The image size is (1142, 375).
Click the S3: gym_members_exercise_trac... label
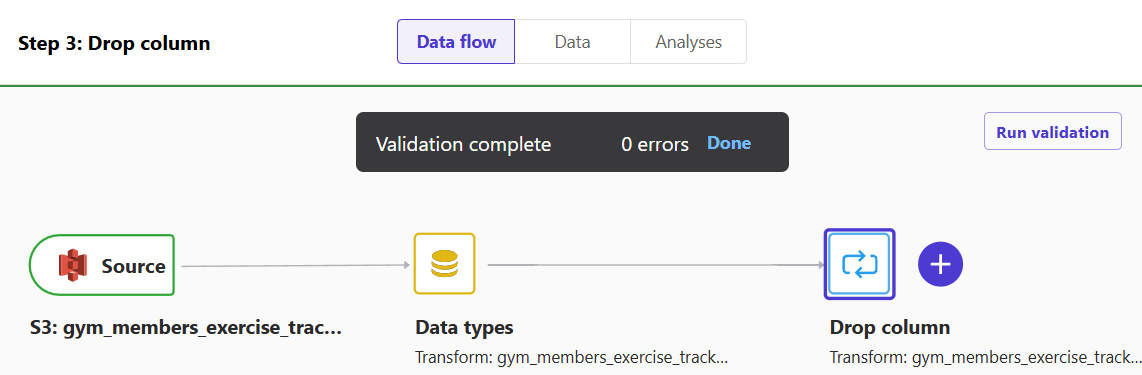tap(185, 328)
